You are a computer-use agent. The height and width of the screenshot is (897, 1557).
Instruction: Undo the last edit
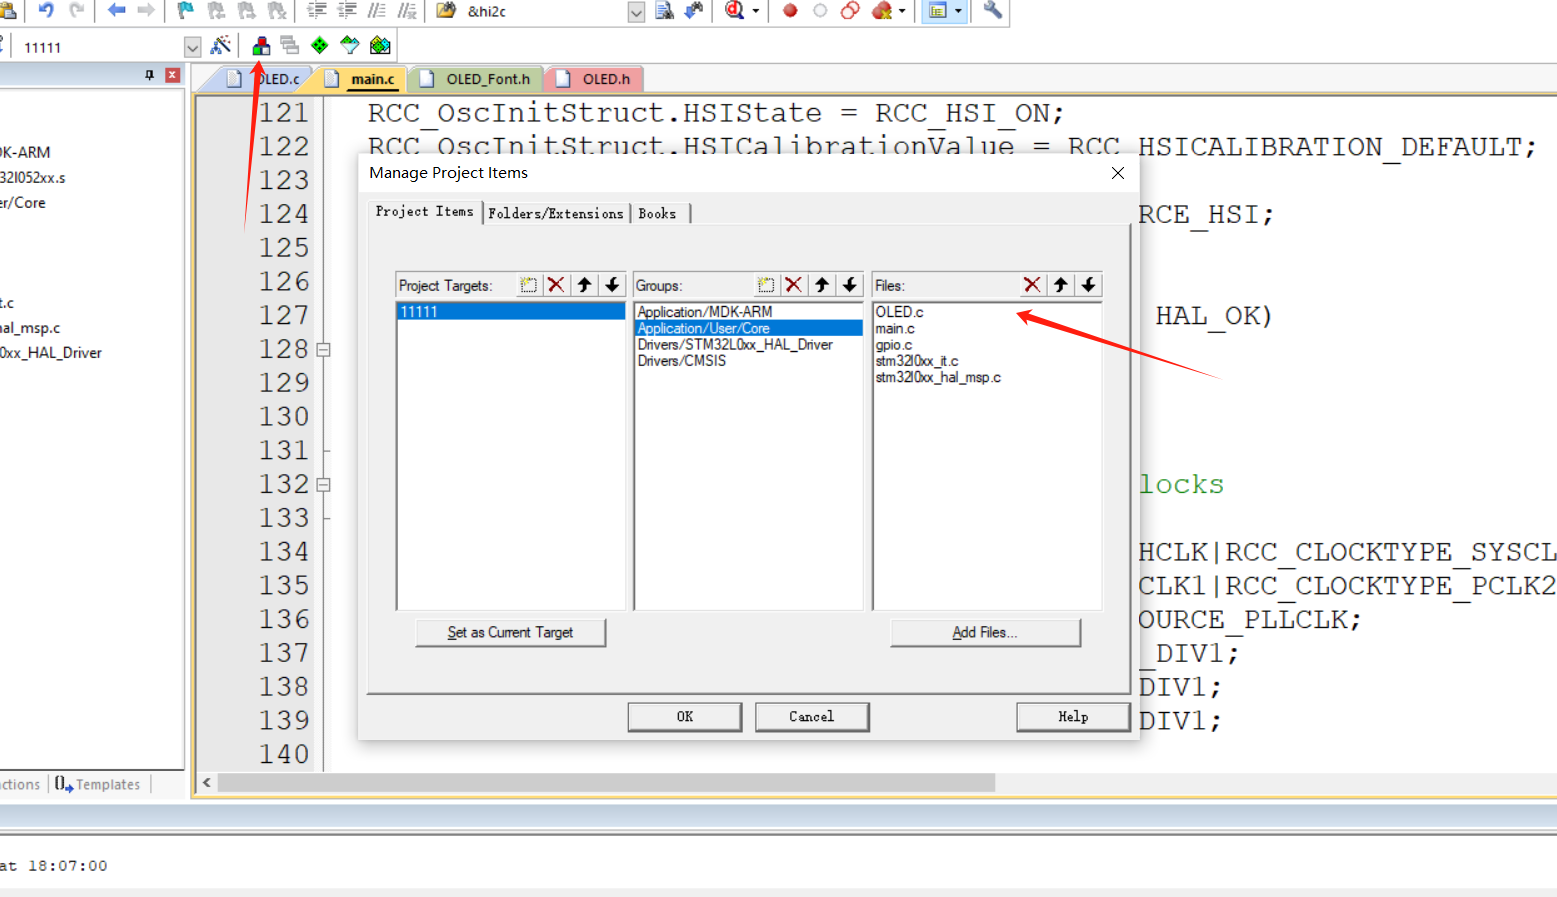(45, 11)
